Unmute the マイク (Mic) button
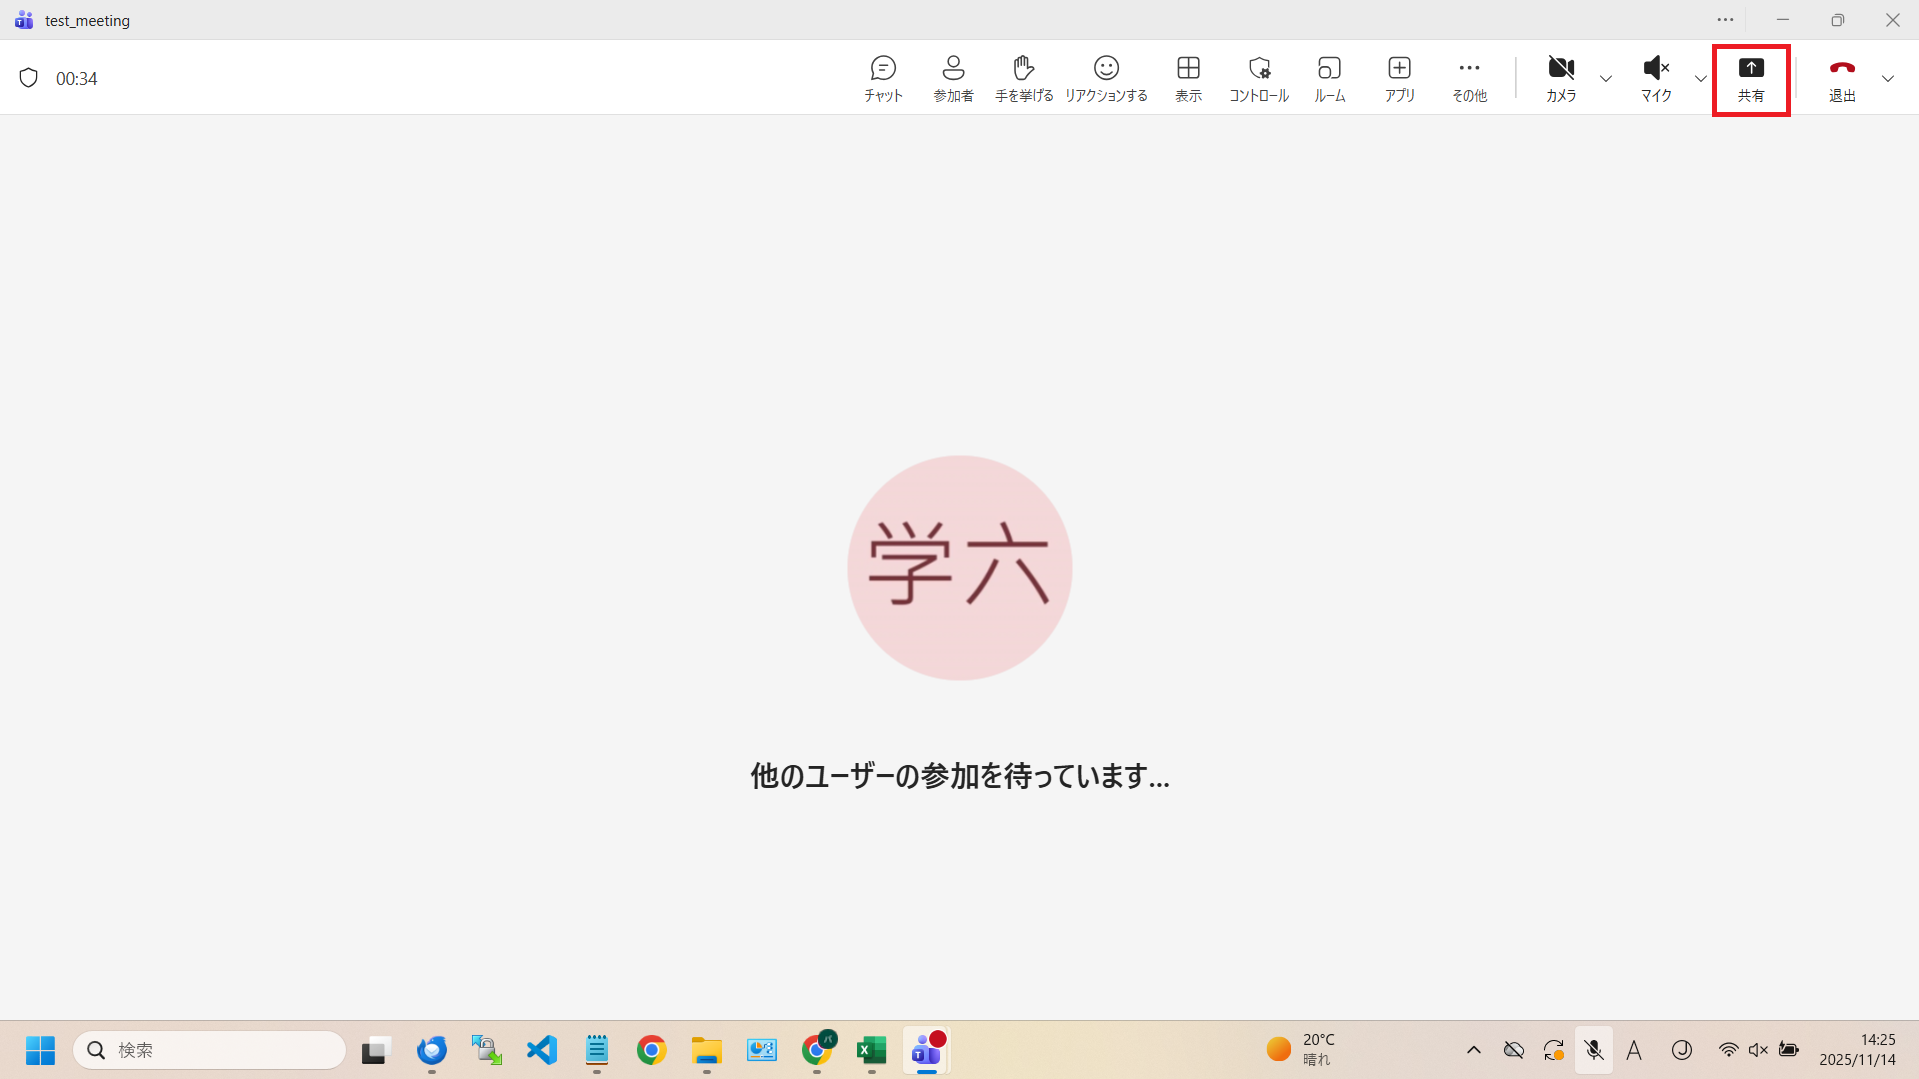 (1656, 78)
